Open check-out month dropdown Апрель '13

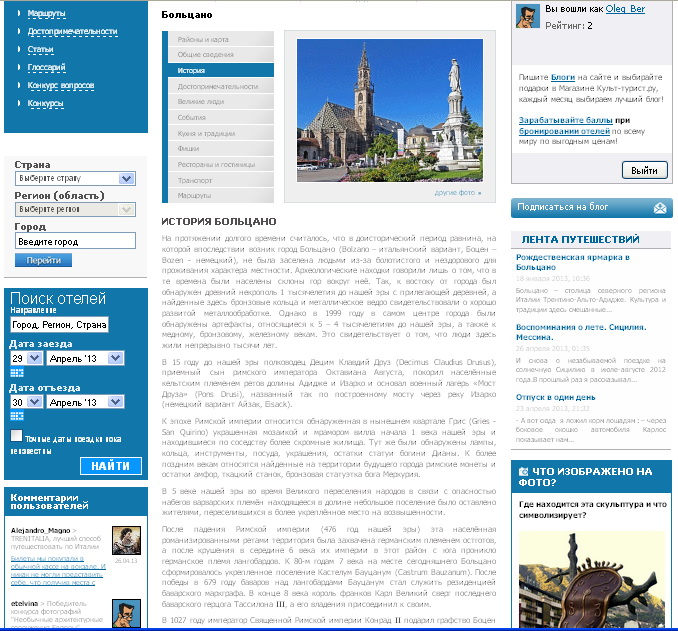tap(85, 402)
